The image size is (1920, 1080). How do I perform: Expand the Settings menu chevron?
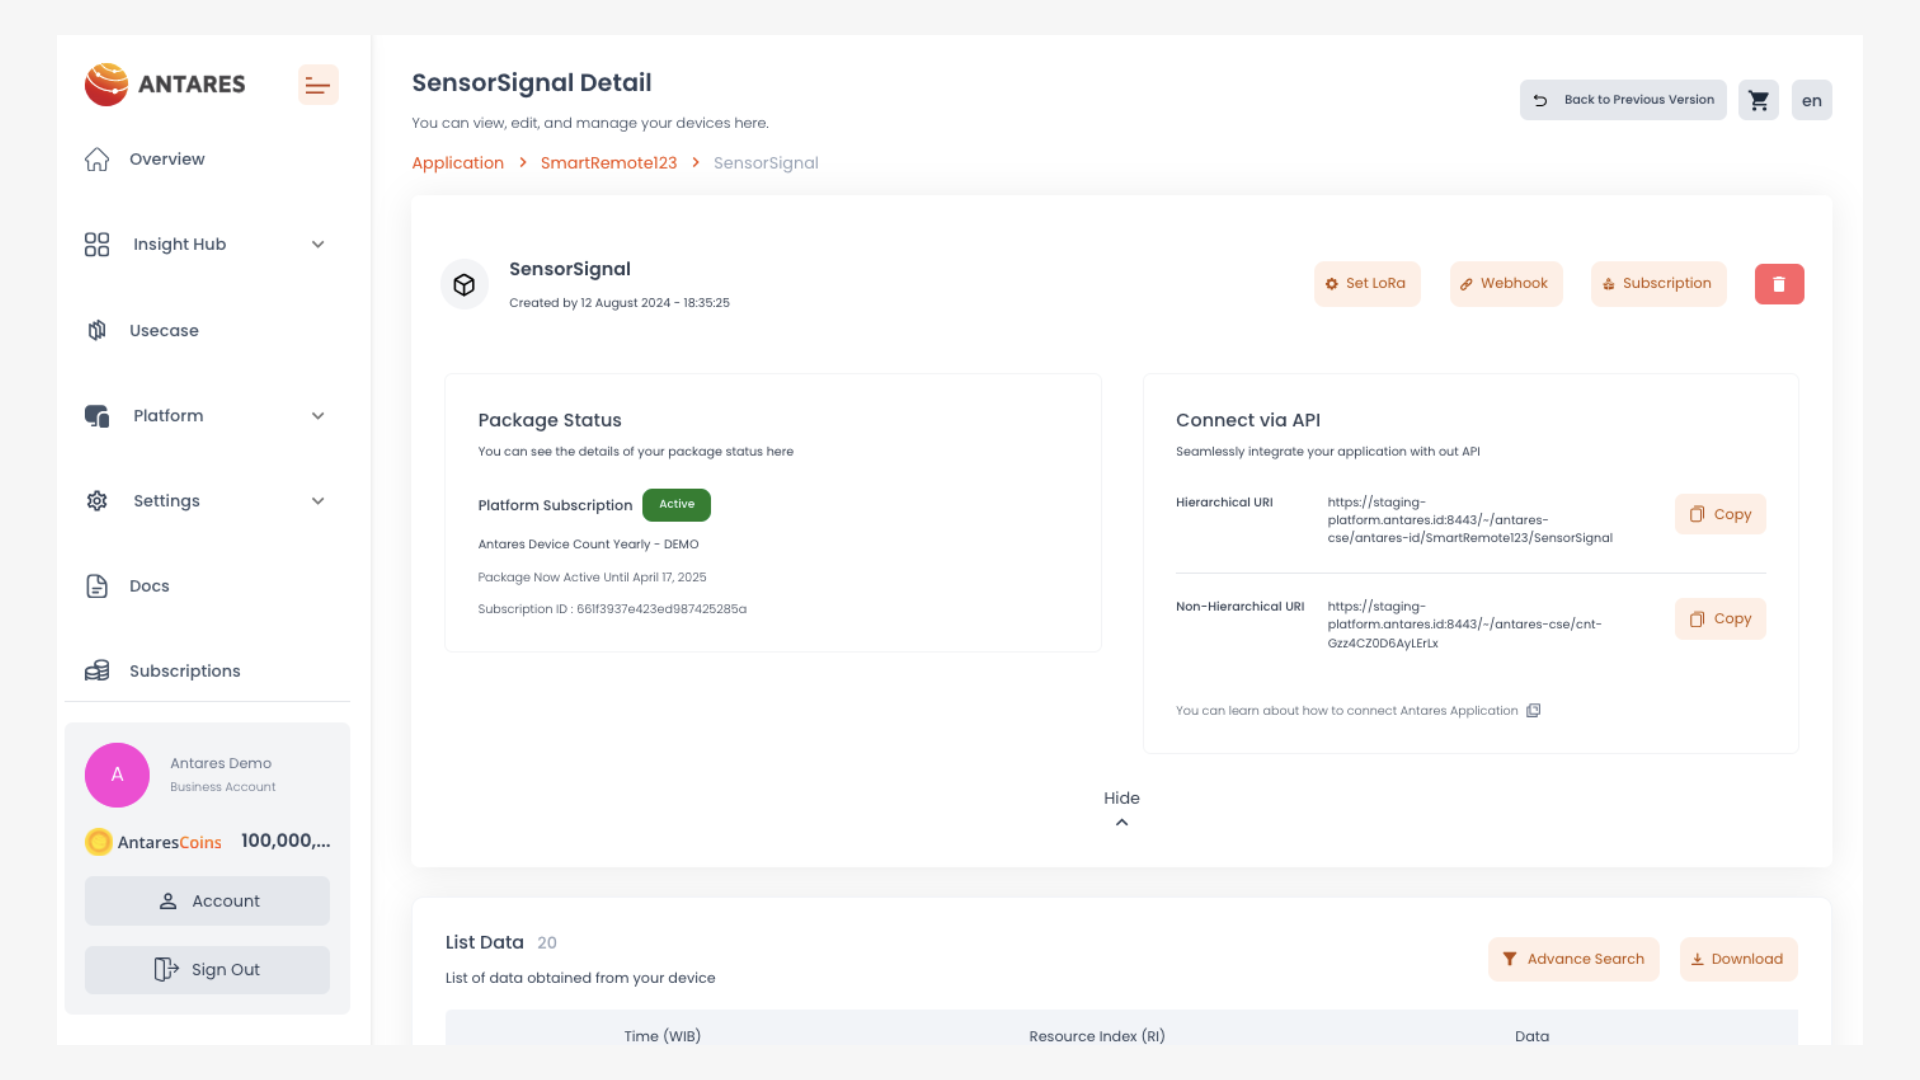318,501
